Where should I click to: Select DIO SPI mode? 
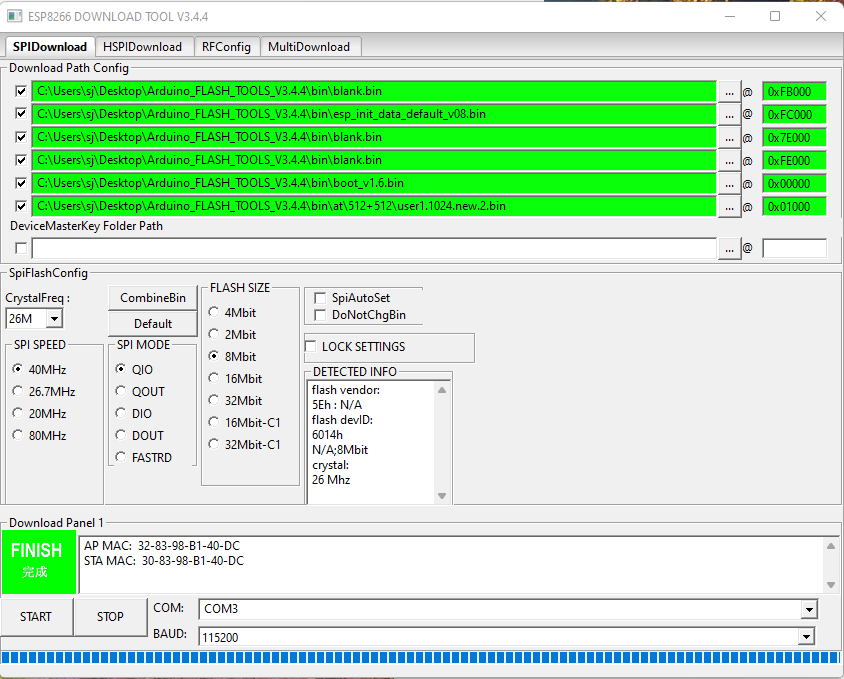click(120, 413)
